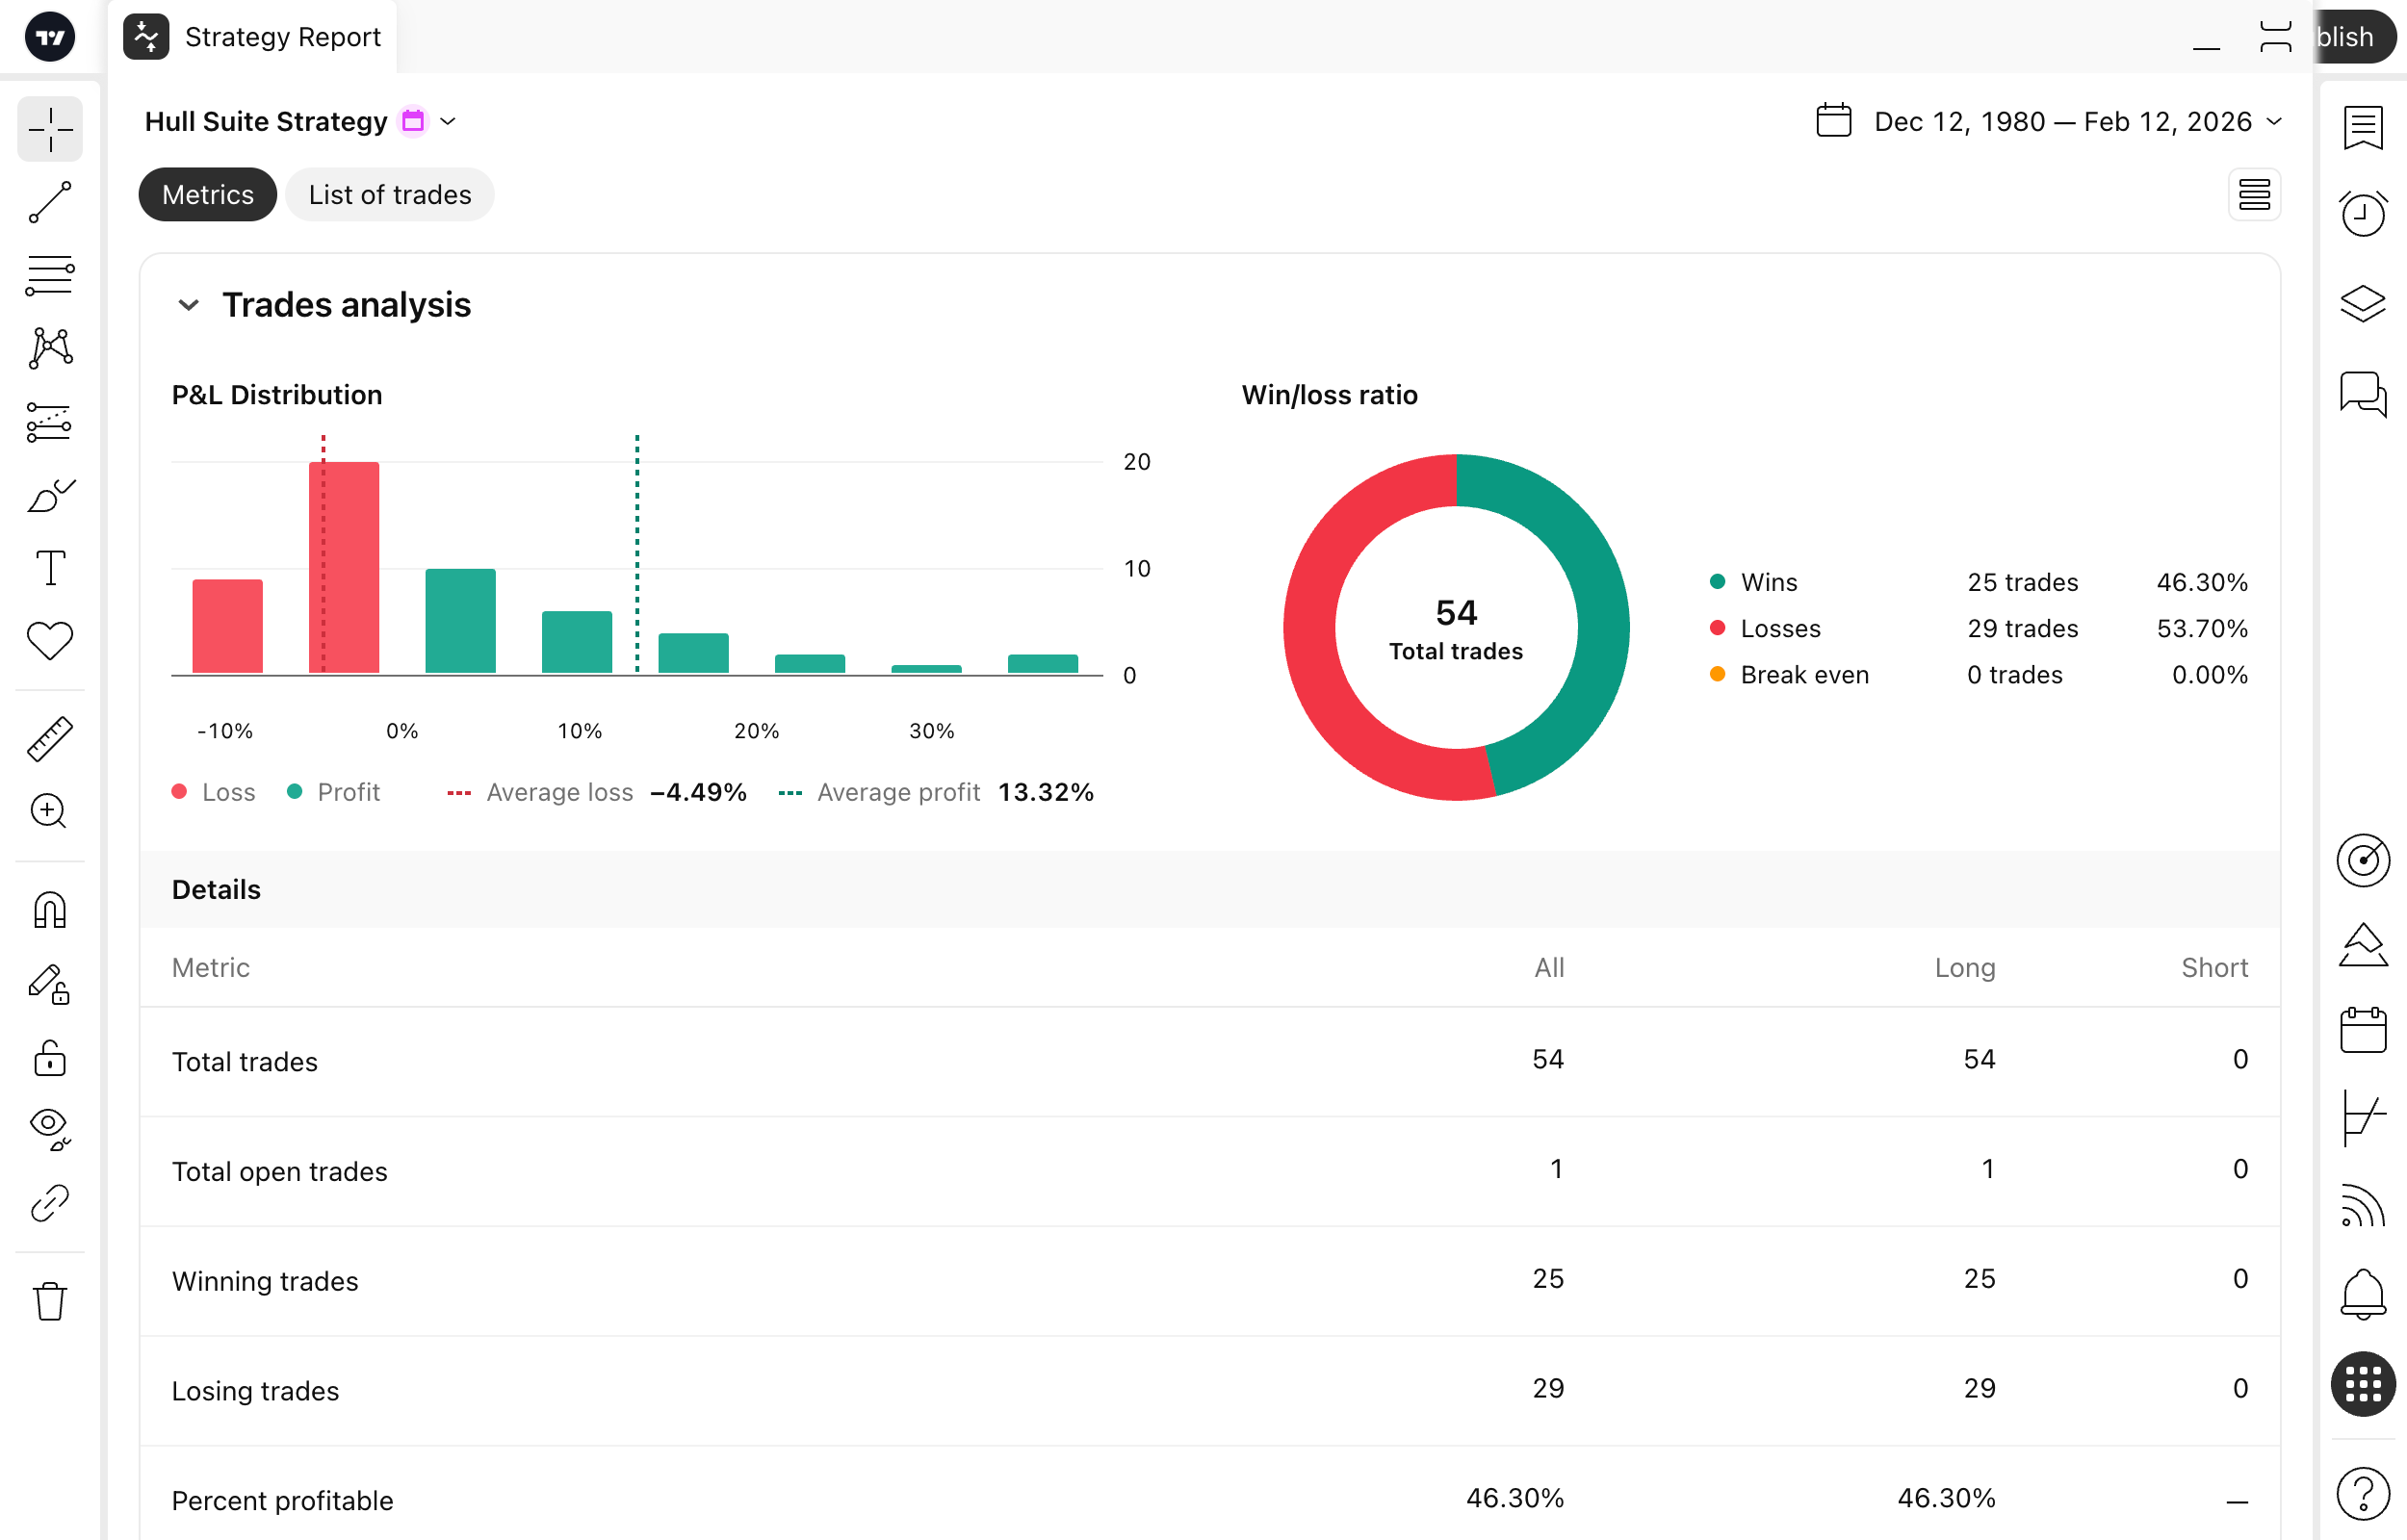Viewport: 2407px width, 1540px height.
Task: Select the Text tool
Action: click(50, 568)
